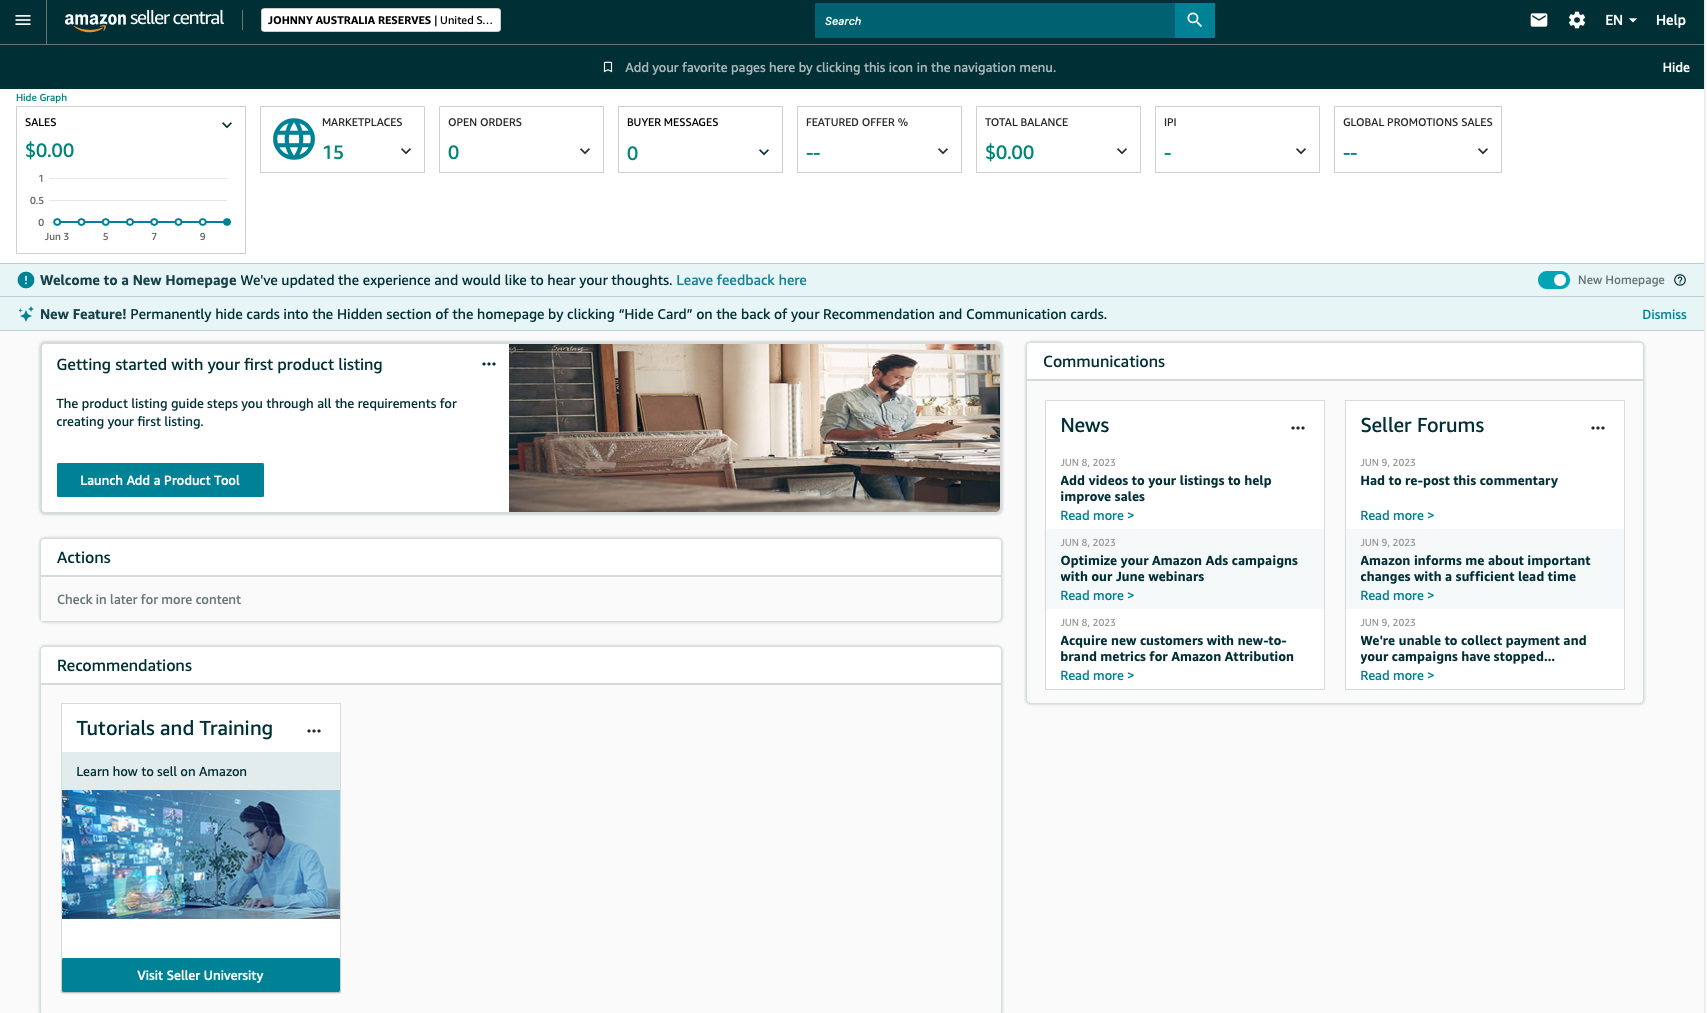
Task: Dismiss the New Feature banner
Action: coord(1664,314)
